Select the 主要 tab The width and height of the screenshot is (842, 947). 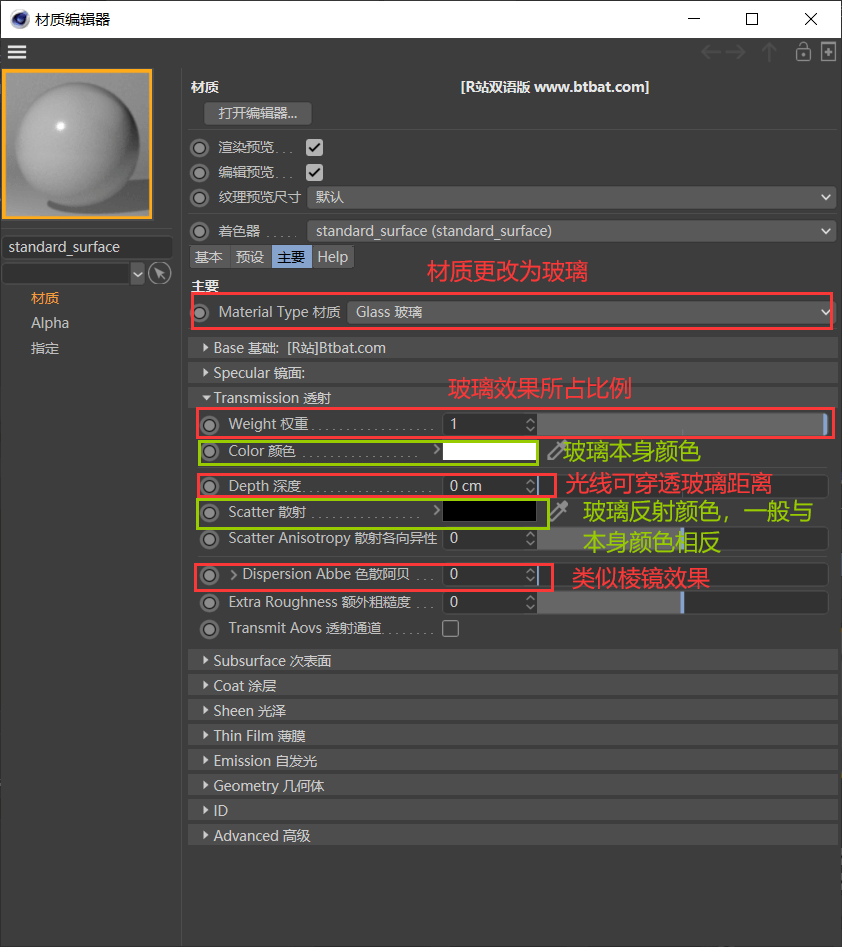(x=292, y=257)
